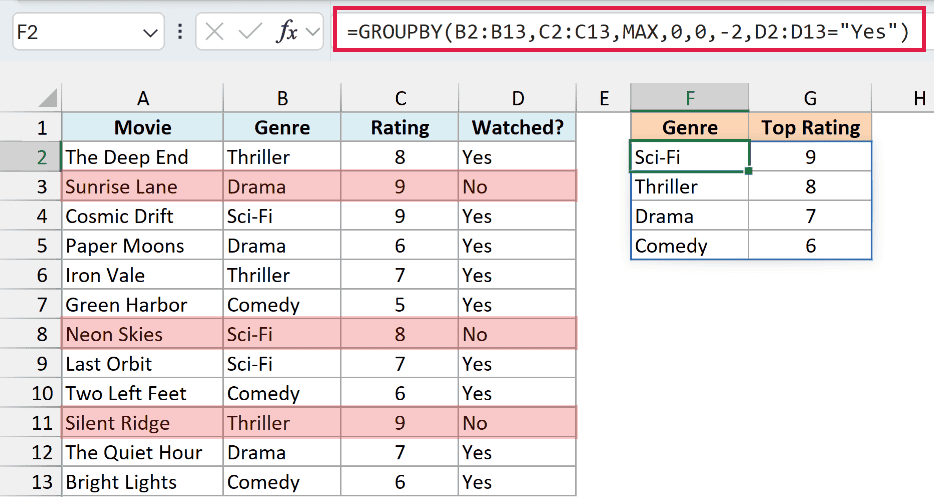934x497 pixels.
Task: Click the Yes cell in Bright Lights row
Action: pyautogui.click(x=518, y=482)
